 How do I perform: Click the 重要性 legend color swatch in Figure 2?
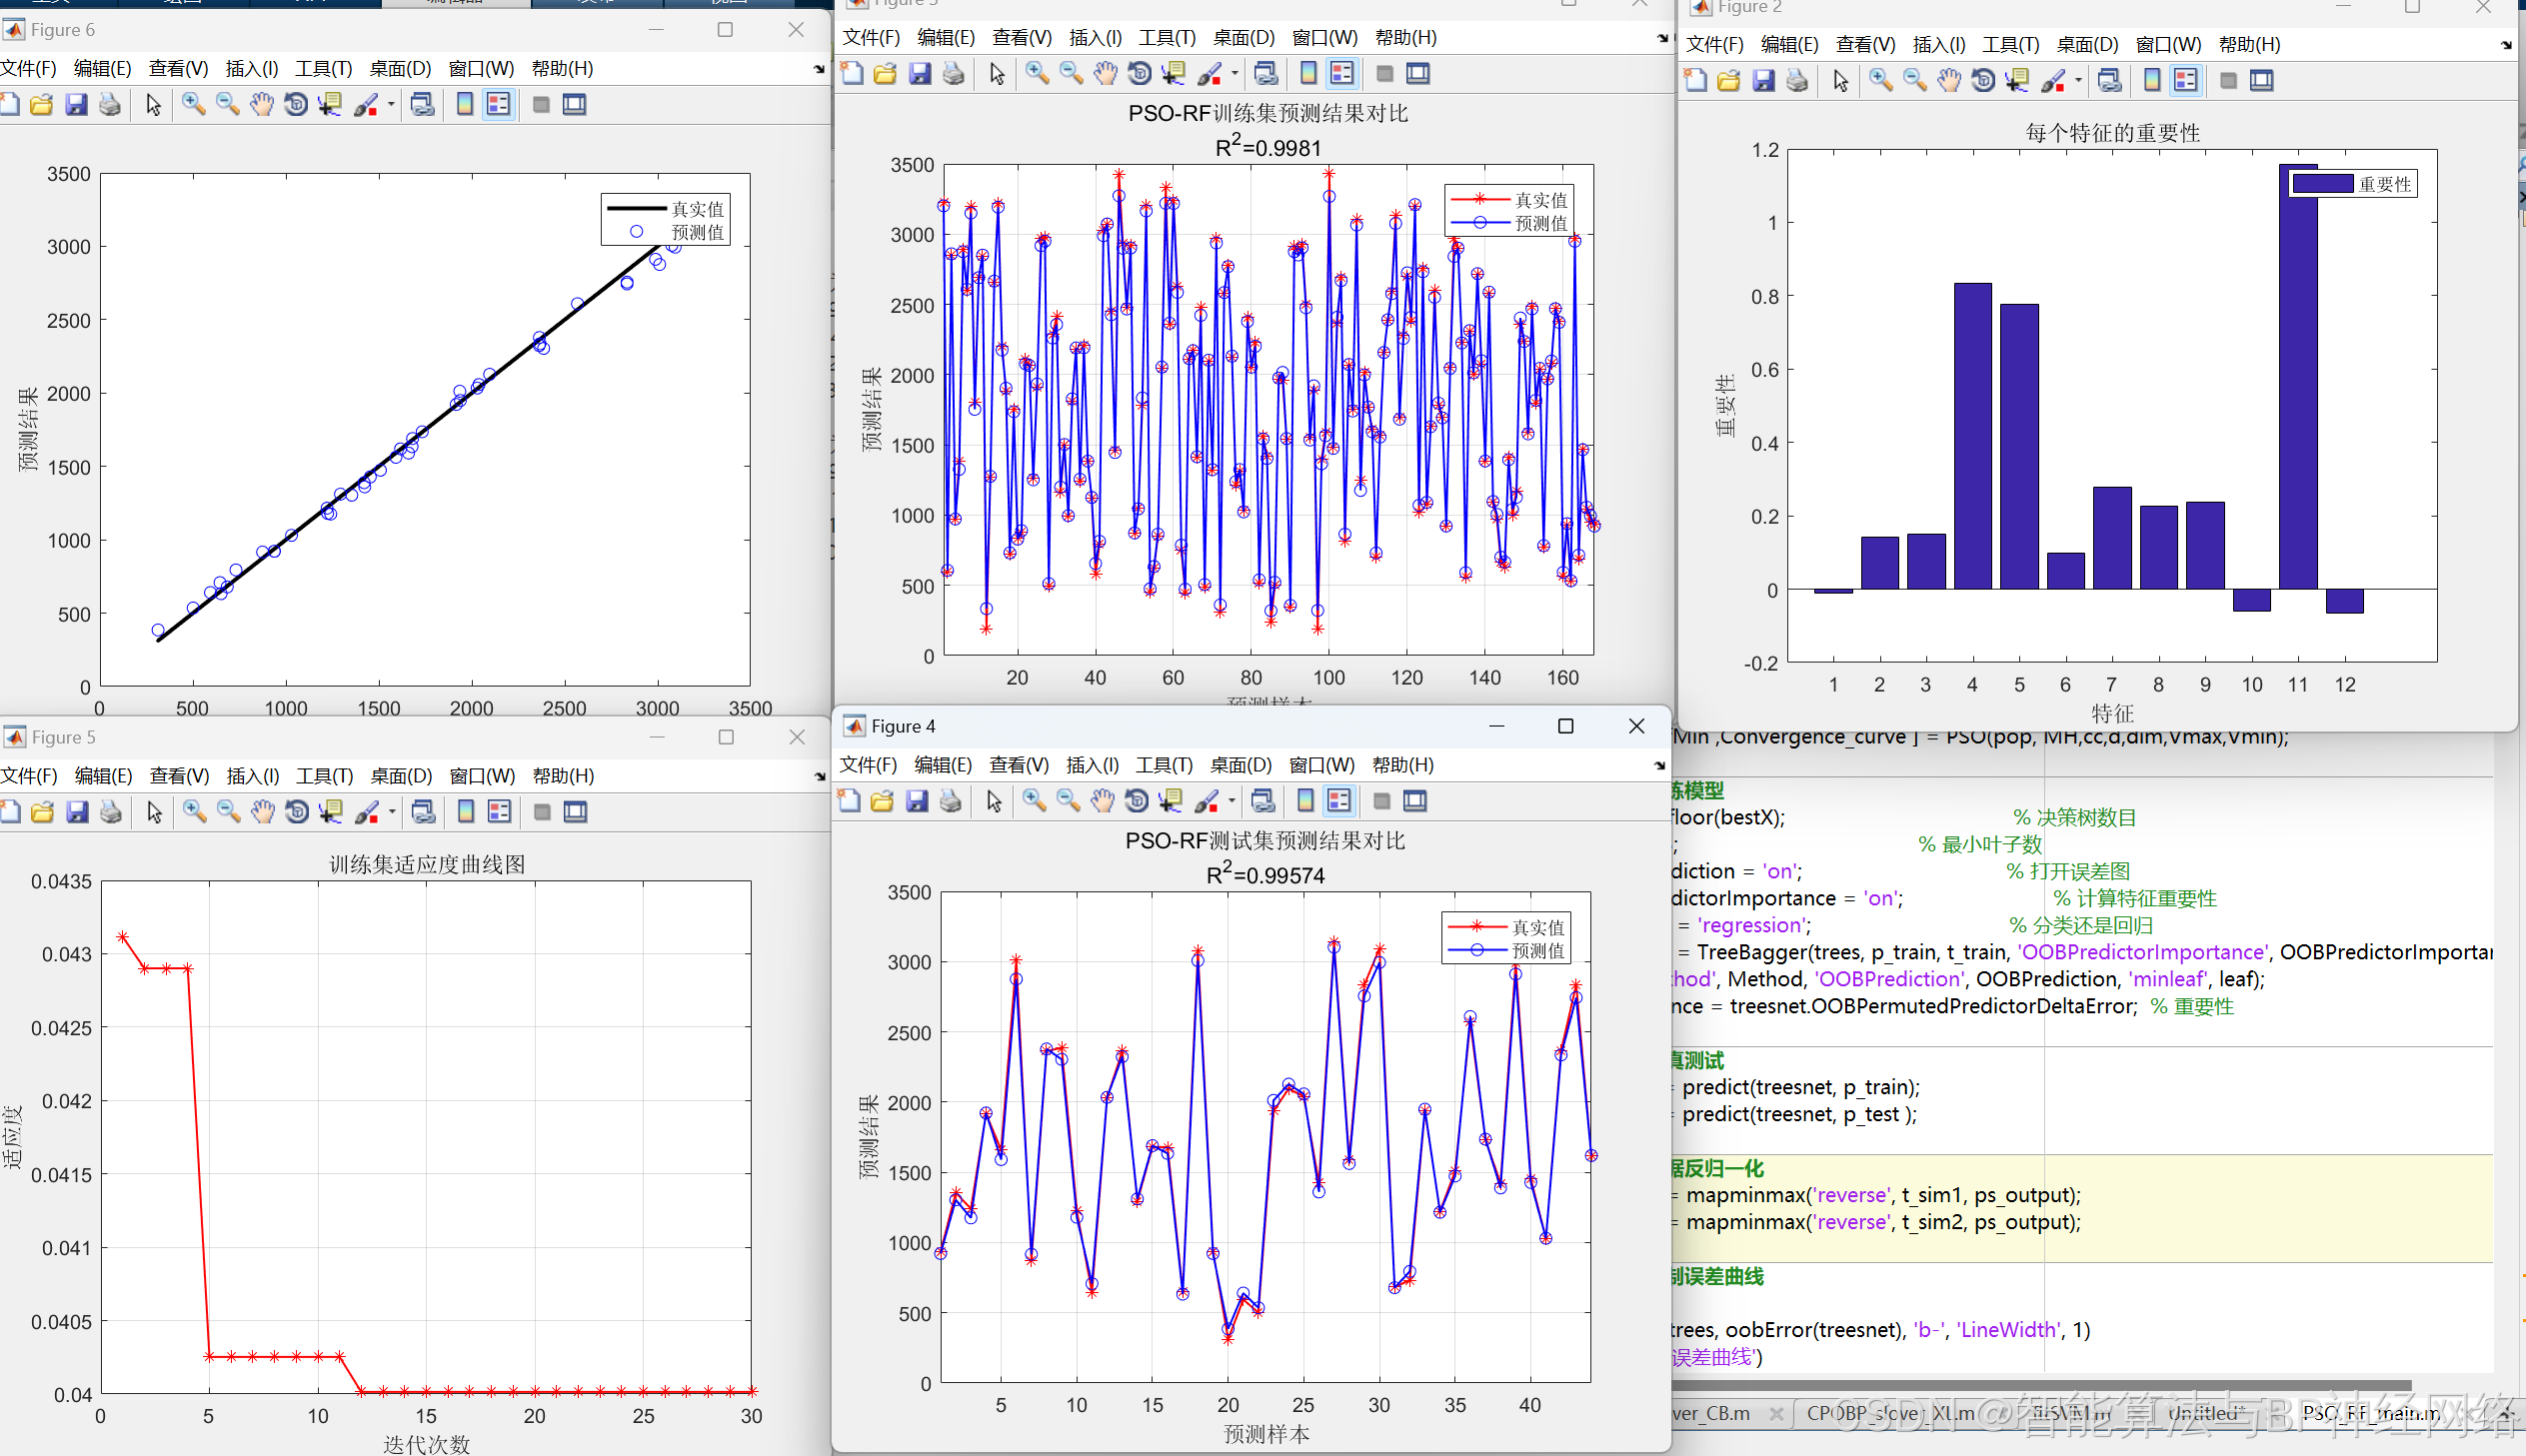click(2322, 184)
